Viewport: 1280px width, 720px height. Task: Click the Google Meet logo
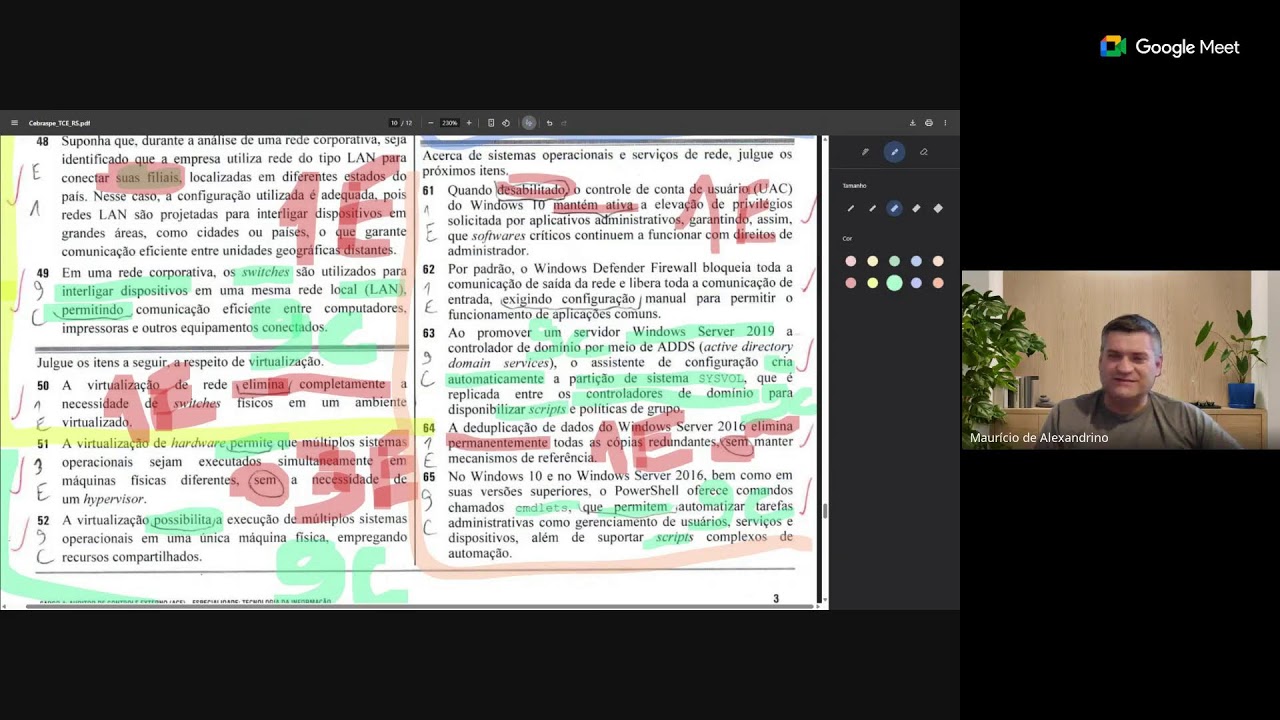pyautogui.click(x=1170, y=47)
